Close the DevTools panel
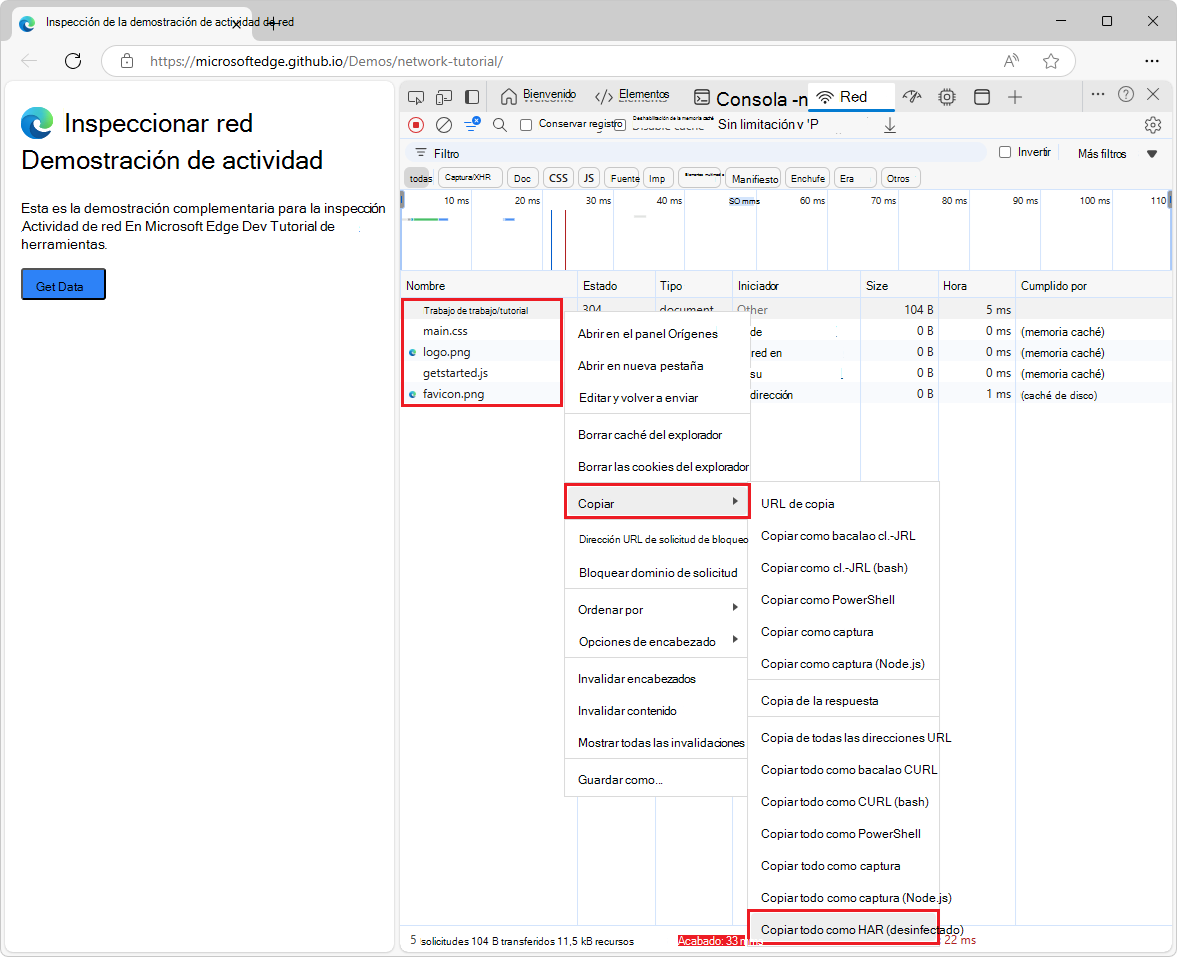This screenshot has height=957, width=1177. point(1154,95)
